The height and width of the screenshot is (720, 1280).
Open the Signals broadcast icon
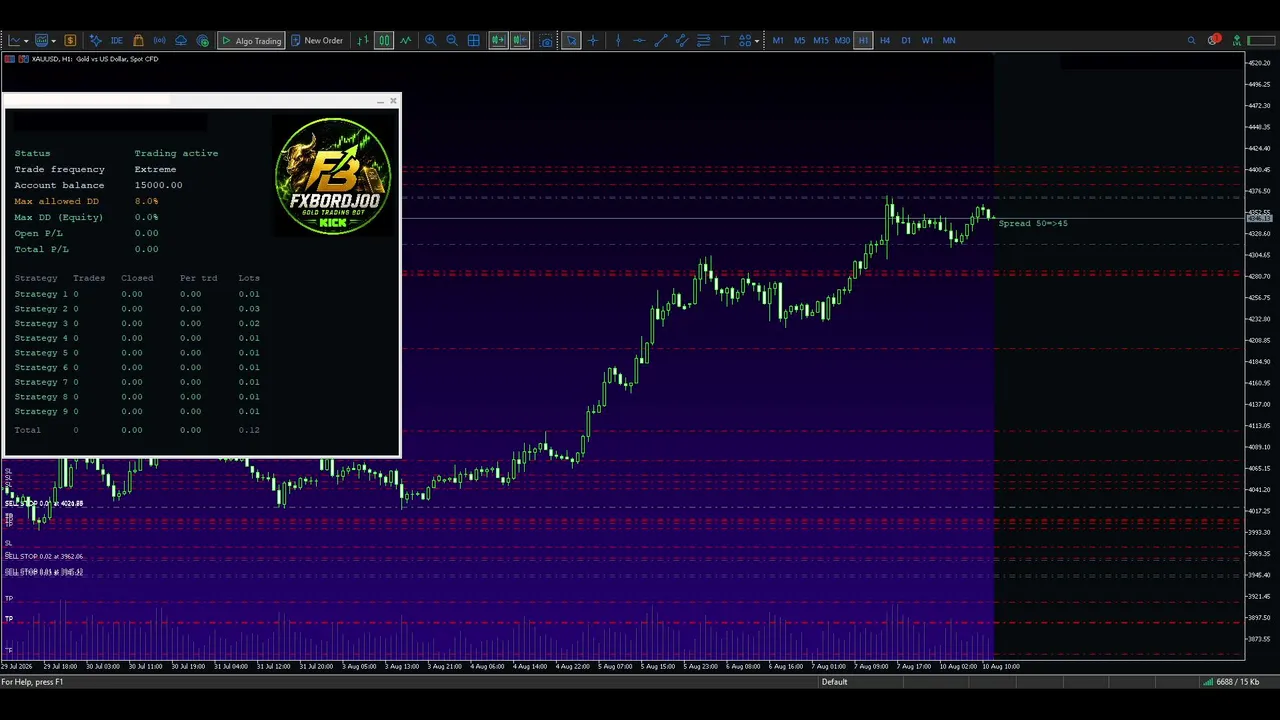[160, 40]
